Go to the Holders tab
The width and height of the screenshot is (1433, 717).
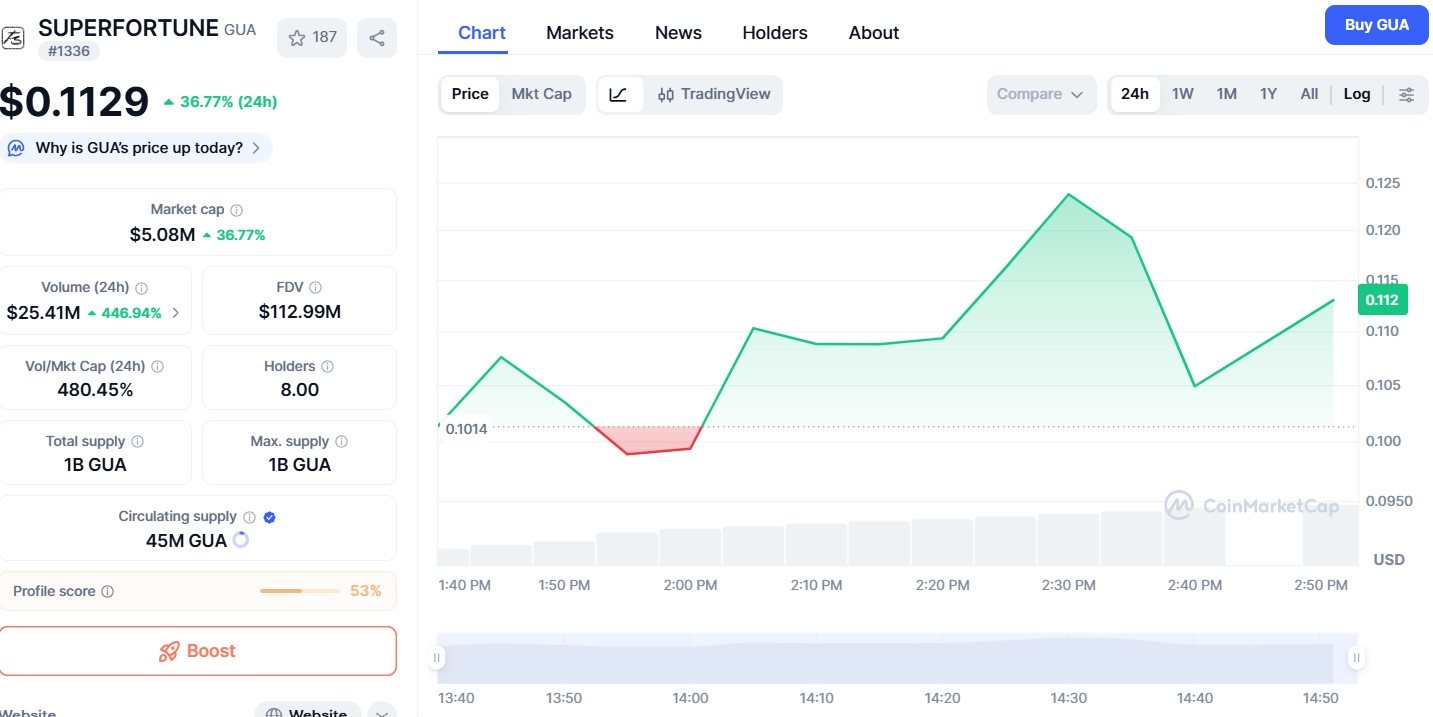[774, 33]
